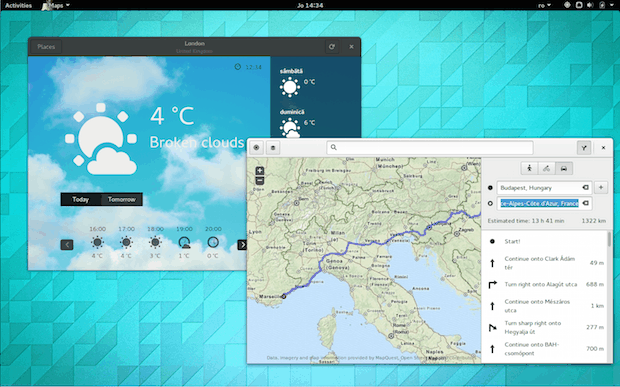
Task: Click the hollow destination marker icon
Action: pos(490,203)
